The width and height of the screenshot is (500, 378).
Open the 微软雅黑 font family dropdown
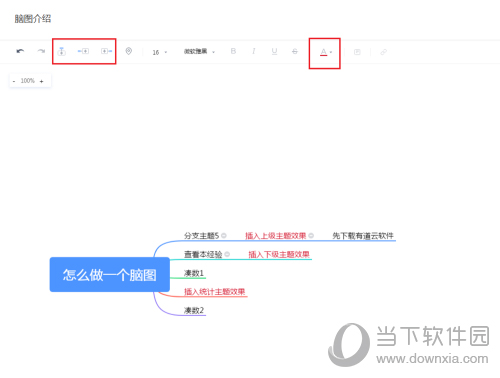point(199,52)
